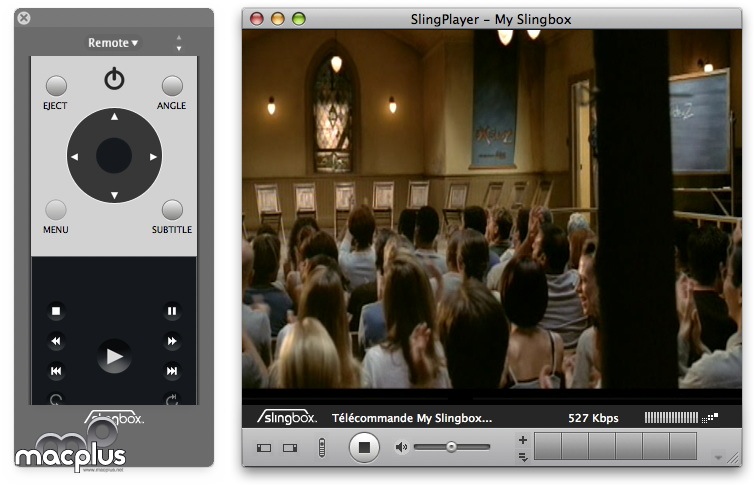The width and height of the screenshot is (756, 487).
Task: Click the first empty favorite channel slot
Action: pyautogui.click(x=548, y=446)
